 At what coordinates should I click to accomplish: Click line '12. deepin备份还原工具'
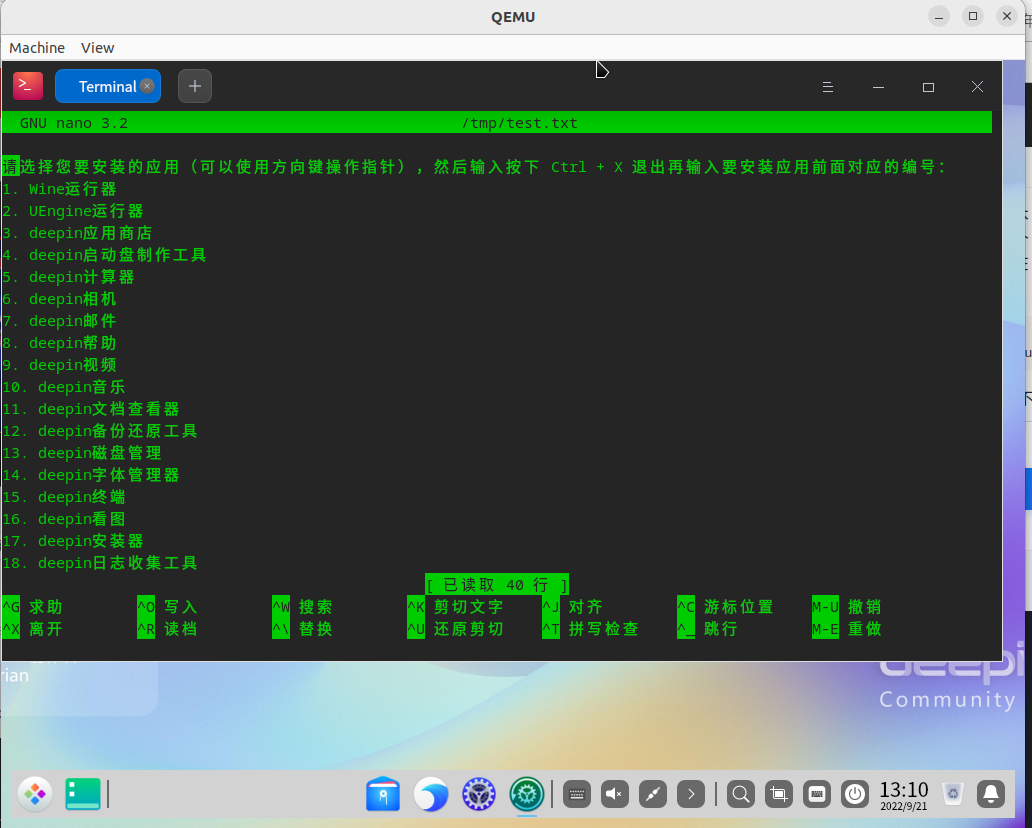pyautogui.click(x=100, y=431)
